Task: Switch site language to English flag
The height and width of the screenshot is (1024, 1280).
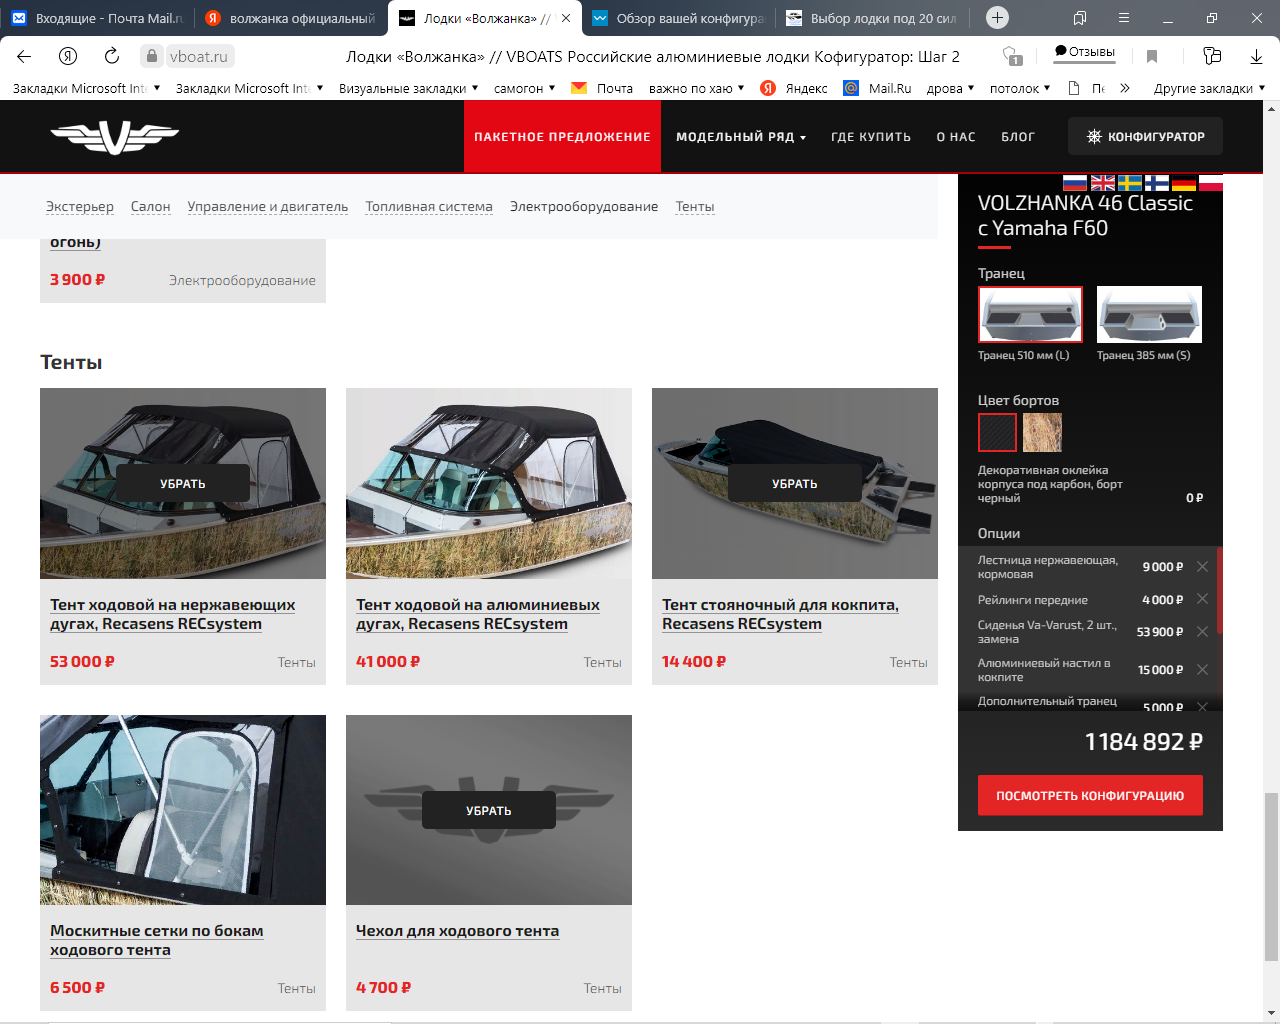Action: (1102, 183)
